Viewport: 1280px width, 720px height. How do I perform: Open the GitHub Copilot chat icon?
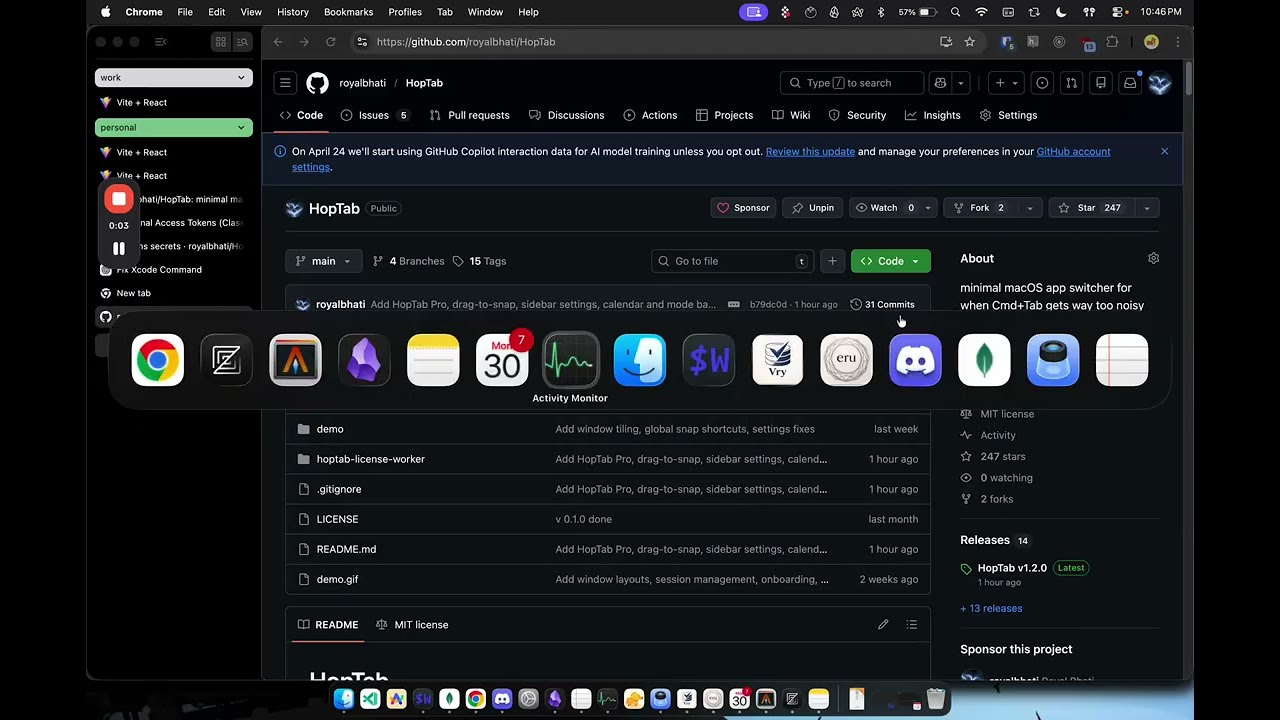coord(940,83)
